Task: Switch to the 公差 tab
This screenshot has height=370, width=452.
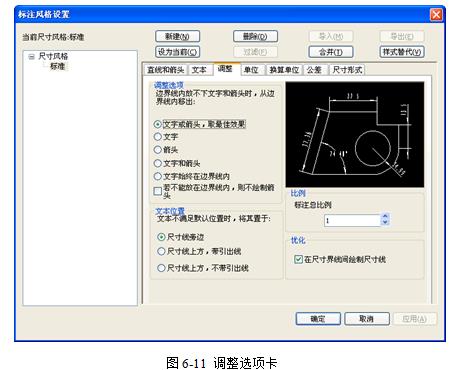Action: pos(314,70)
